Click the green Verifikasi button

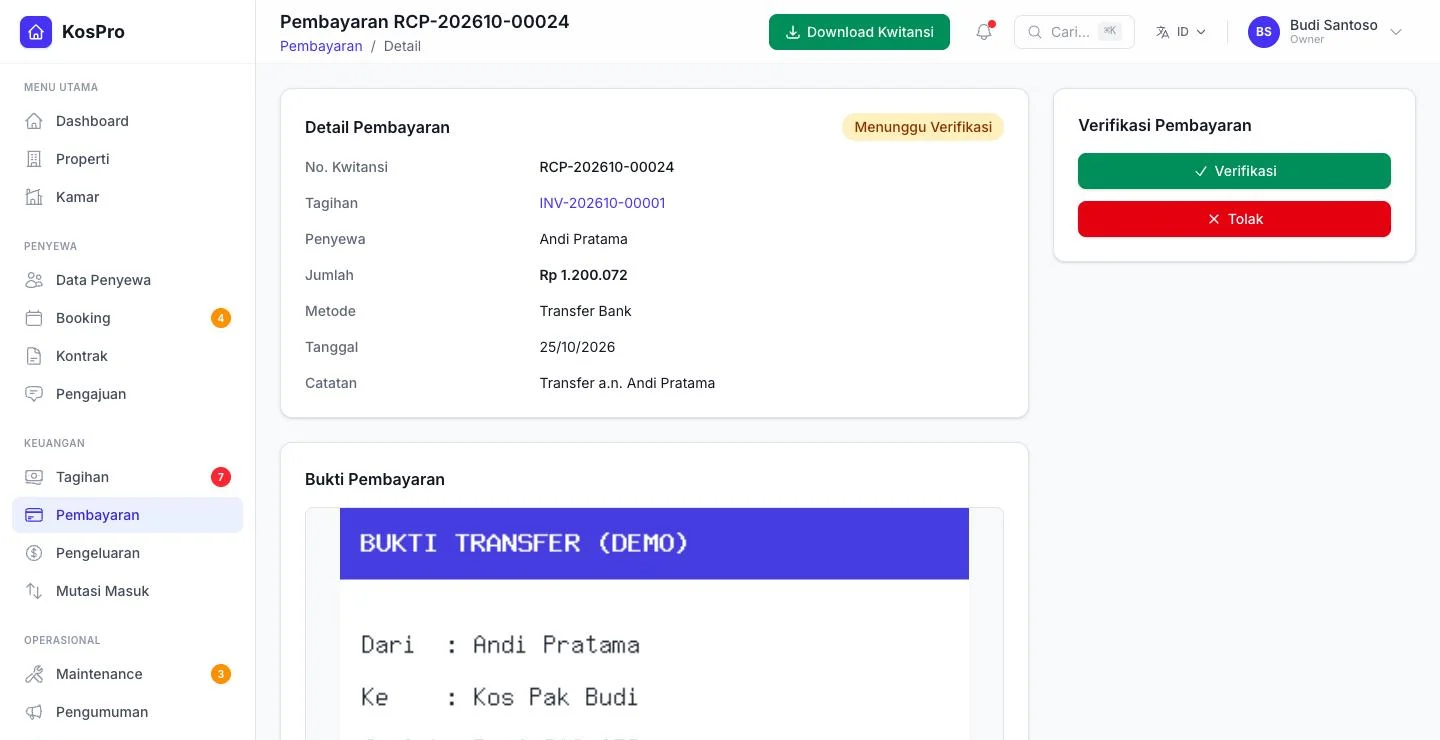click(1234, 171)
